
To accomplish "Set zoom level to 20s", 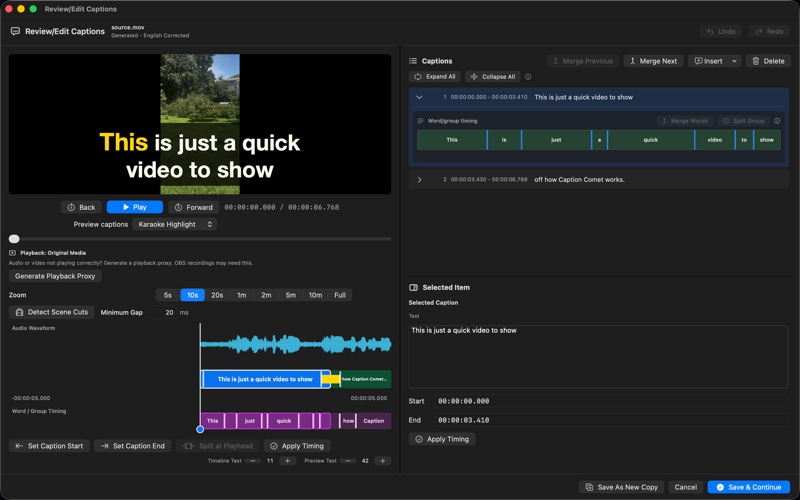I will click(x=217, y=295).
